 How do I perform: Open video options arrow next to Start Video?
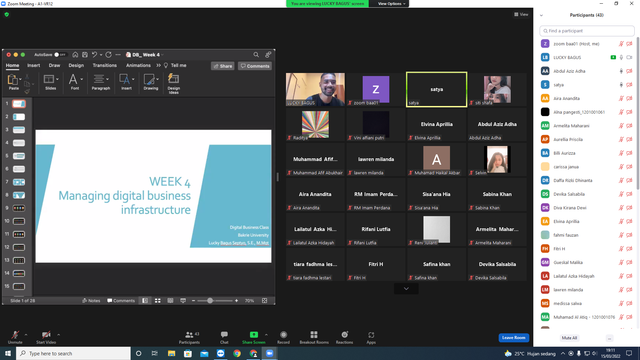58,335
